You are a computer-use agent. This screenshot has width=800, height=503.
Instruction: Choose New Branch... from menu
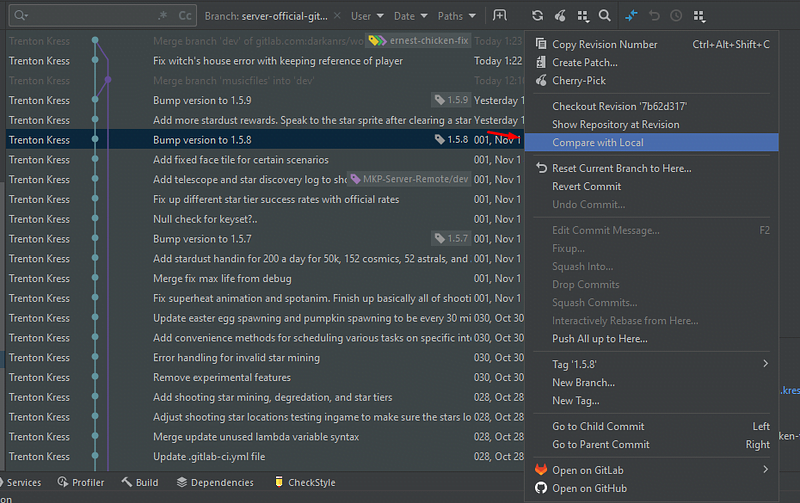point(652,383)
